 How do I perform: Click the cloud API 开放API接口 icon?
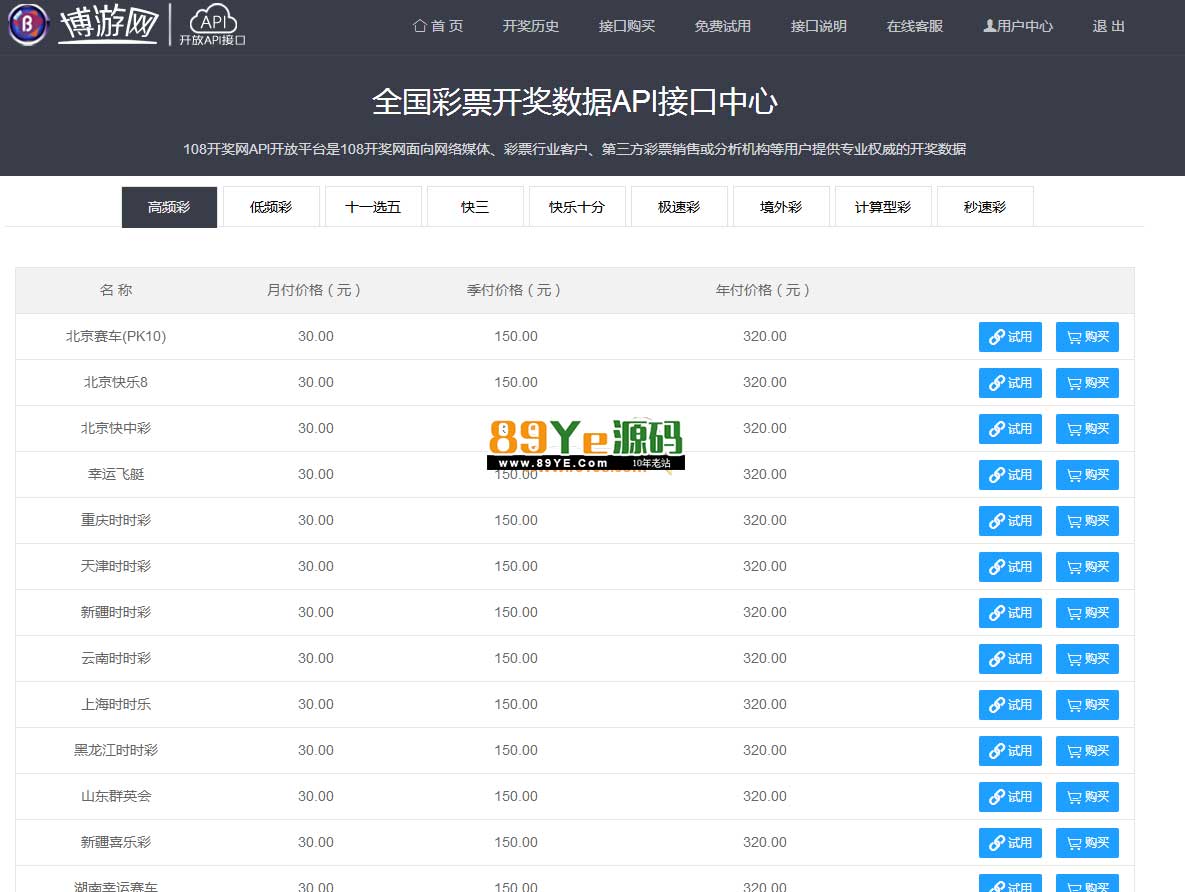tap(212, 26)
